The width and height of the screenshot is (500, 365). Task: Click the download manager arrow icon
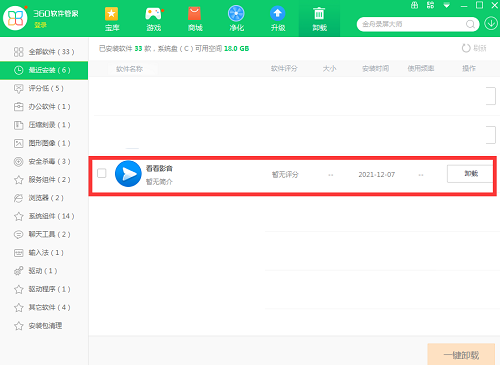tap(491, 24)
